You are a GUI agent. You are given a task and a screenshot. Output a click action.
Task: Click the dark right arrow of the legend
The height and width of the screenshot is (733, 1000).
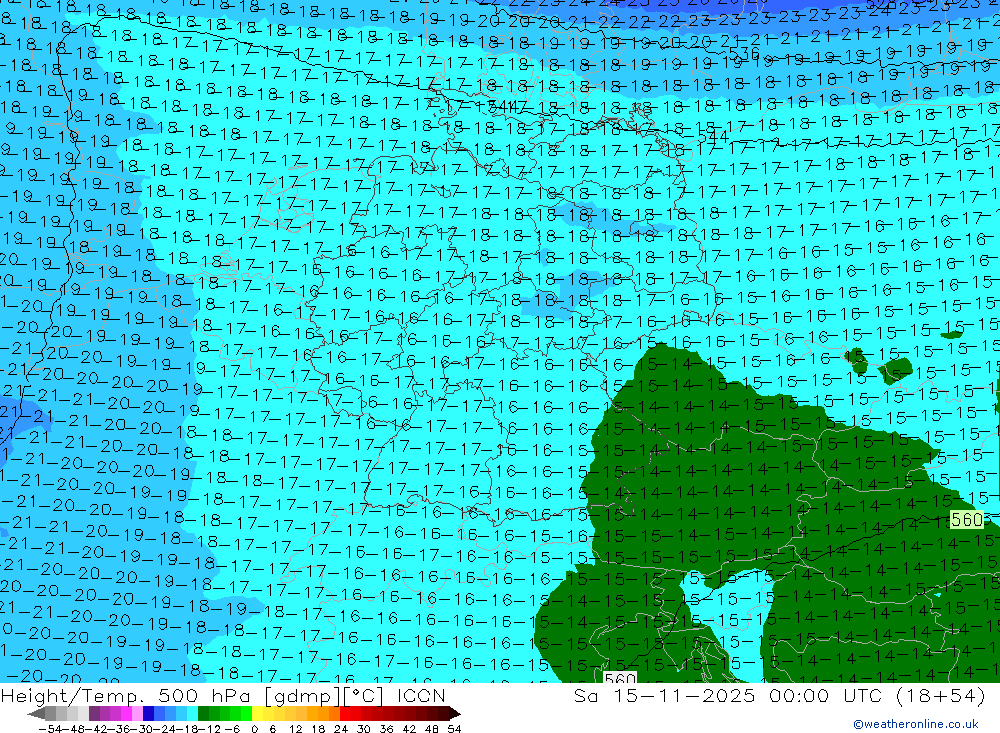point(455,713)
